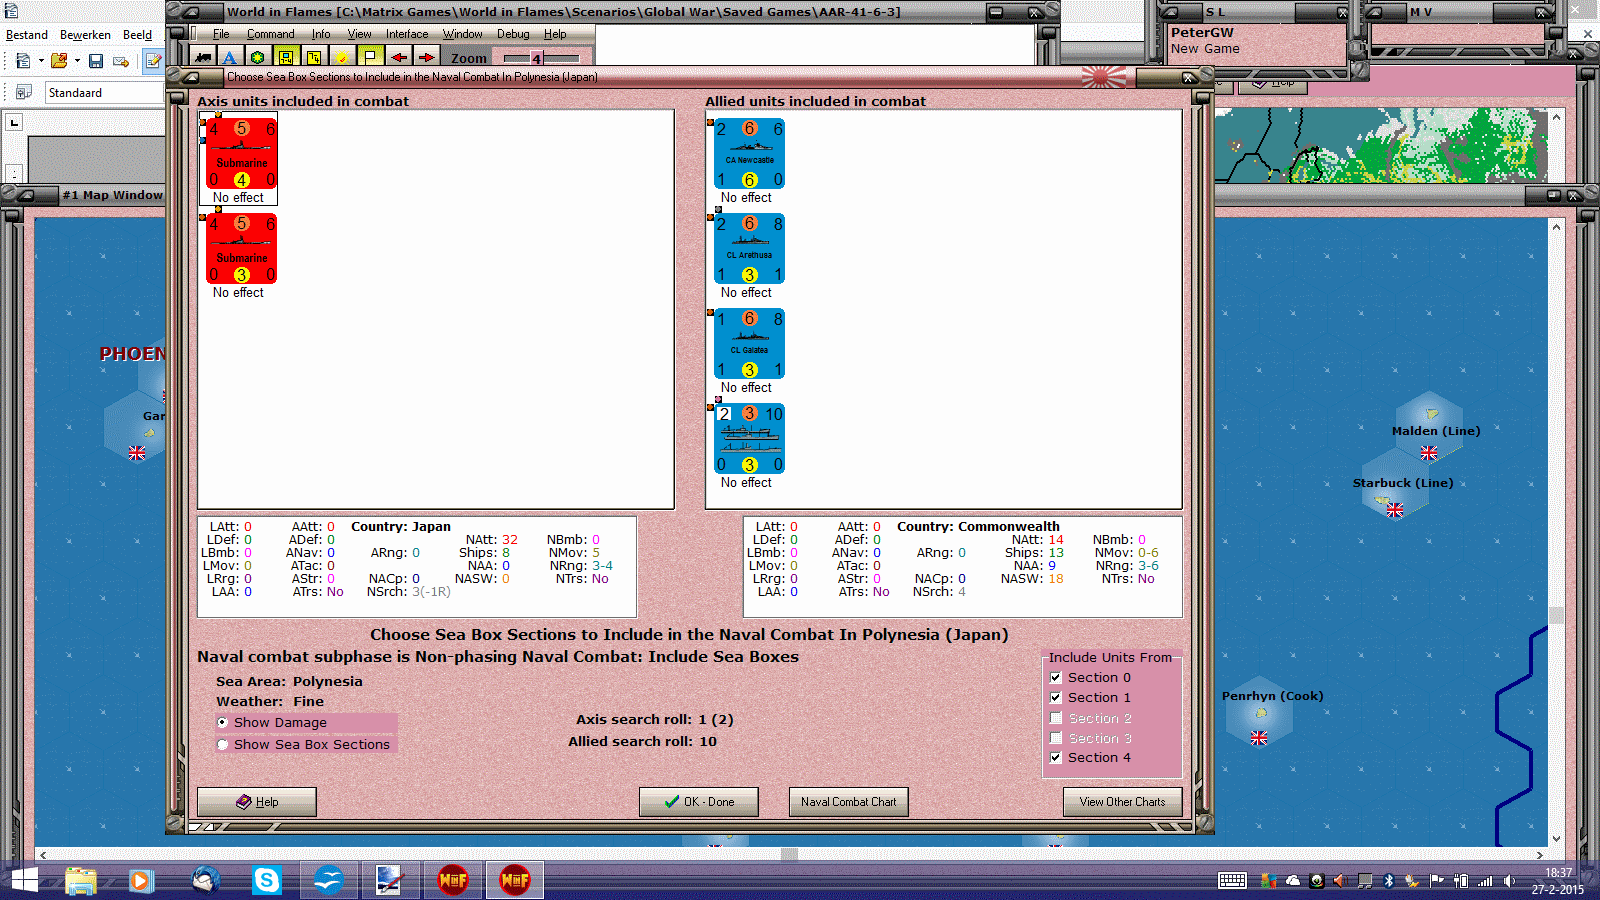Open OpenOffice from the taskbar
Viewport: 1600px width, 900px height.
328,880
